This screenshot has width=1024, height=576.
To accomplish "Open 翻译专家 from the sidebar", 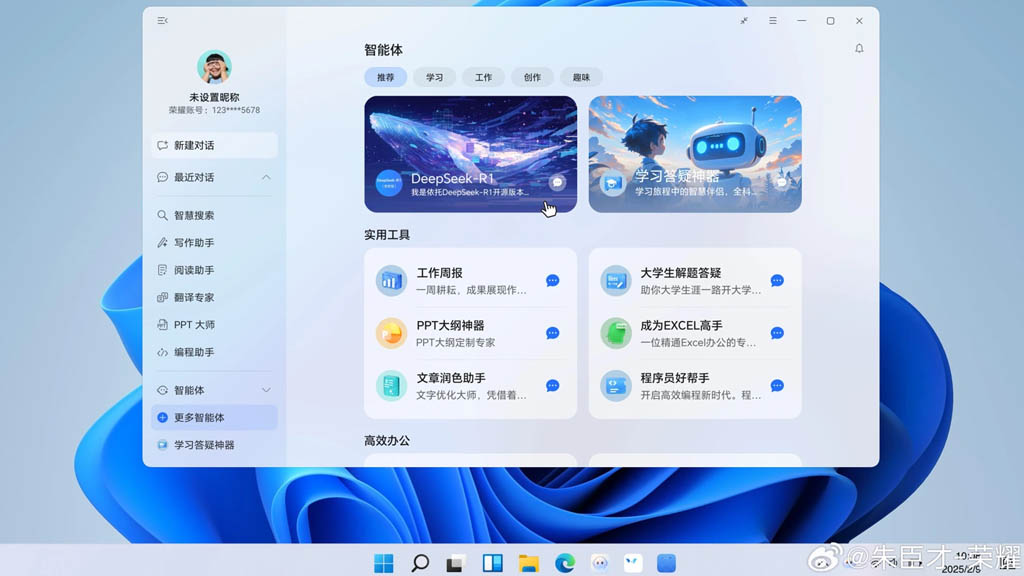I will pyautogui.click(x=214, y=297).
